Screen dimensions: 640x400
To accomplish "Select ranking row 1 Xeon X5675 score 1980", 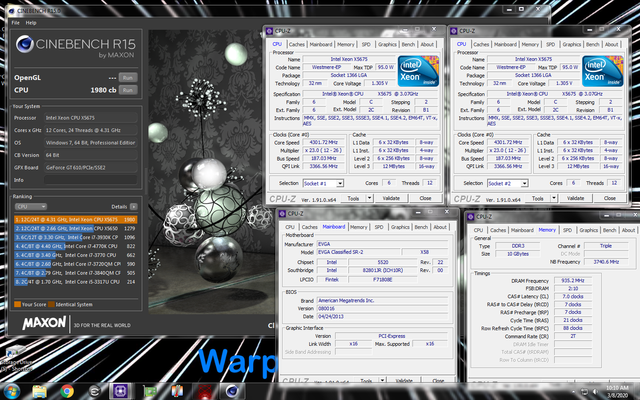I will pos(76,220).
